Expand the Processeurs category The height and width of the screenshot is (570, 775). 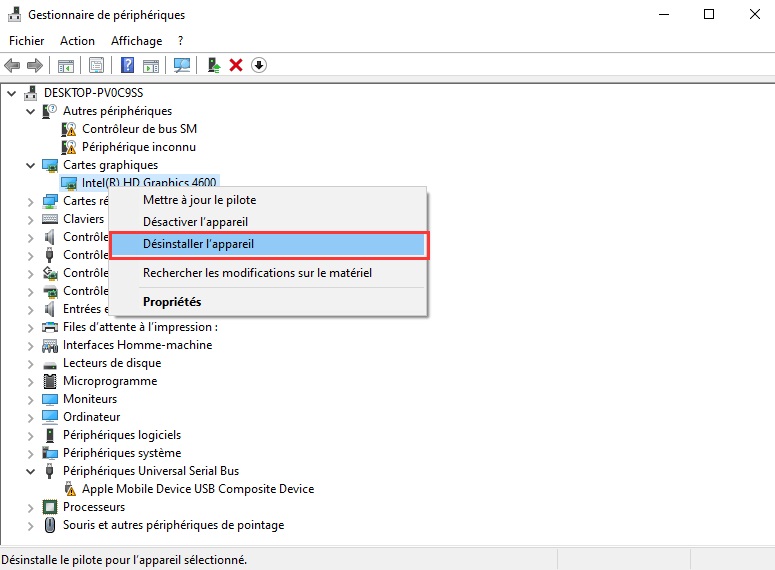coord(31,507)
